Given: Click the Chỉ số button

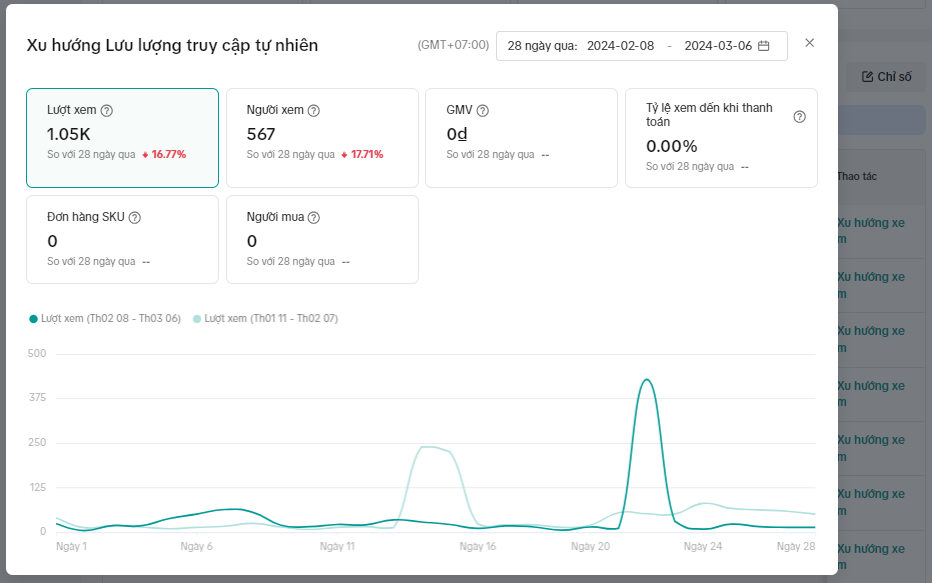Looking at the screenshot, I should tap(887, 77).
